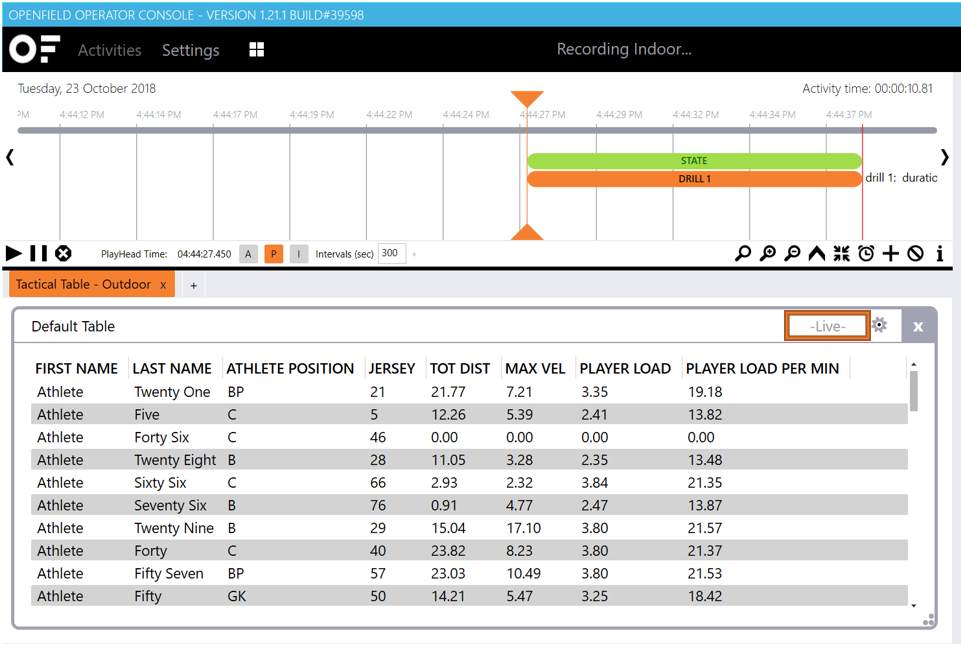Sort by PLAYER LOAD PER MIN header
961x649 pixels.
762,368
